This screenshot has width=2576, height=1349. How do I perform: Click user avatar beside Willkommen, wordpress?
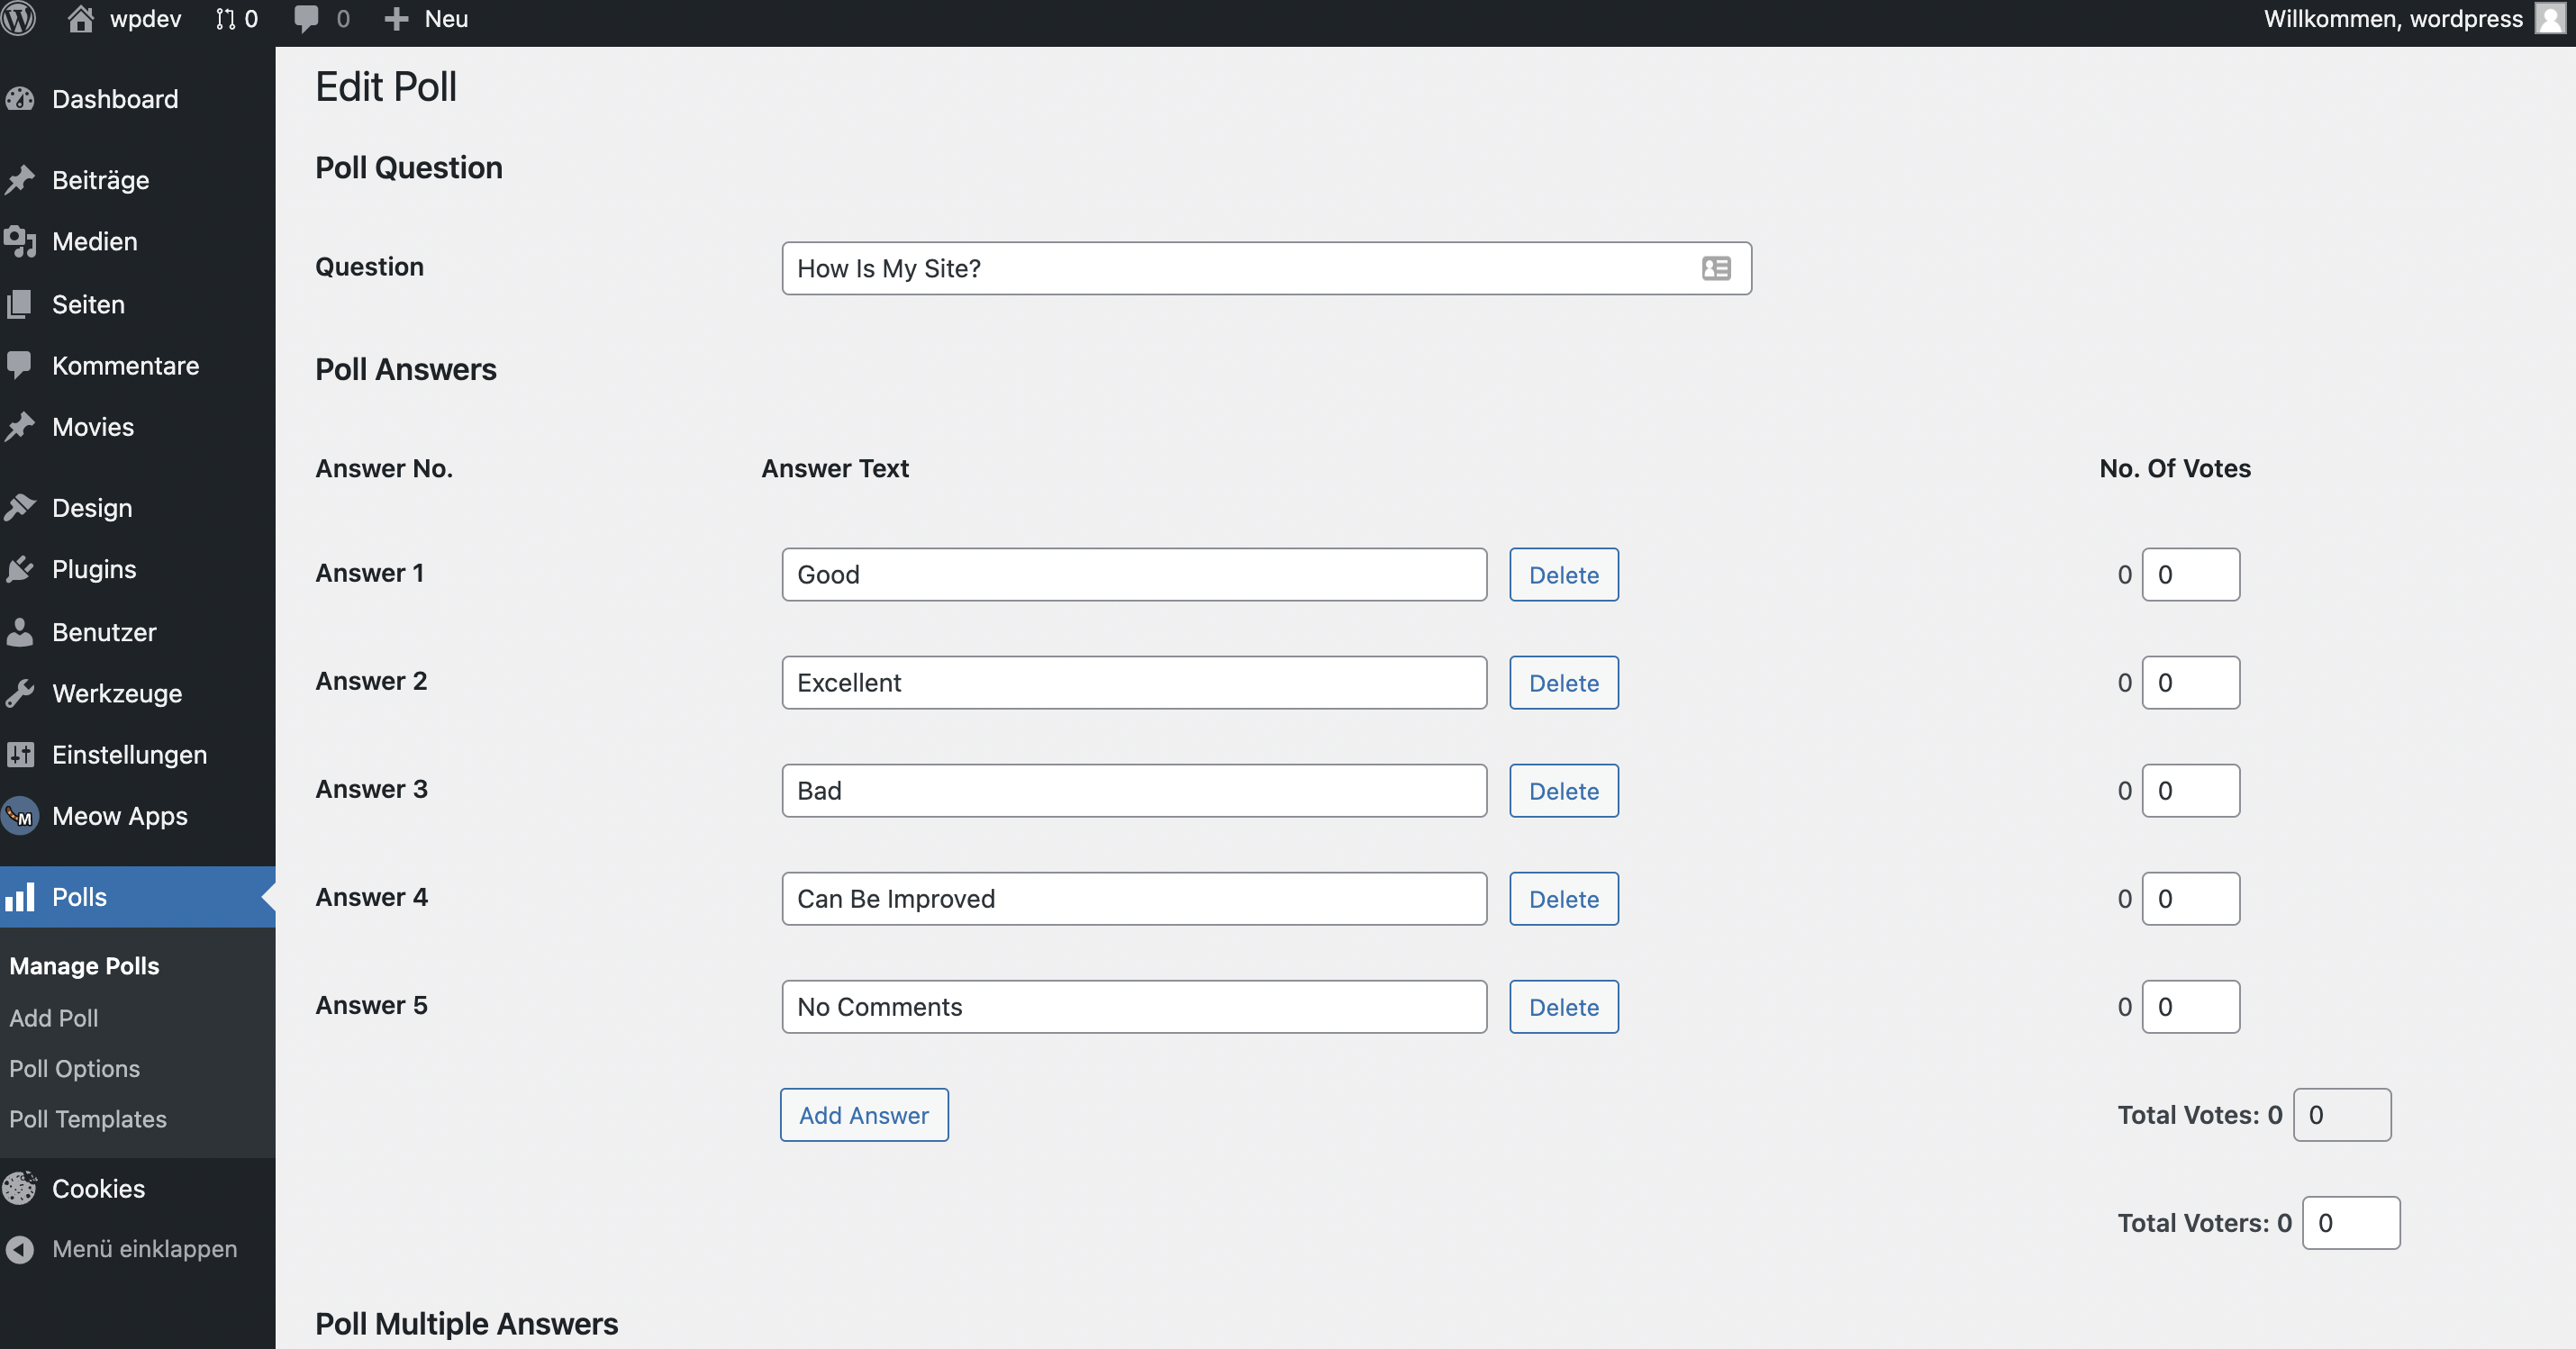pyautogui.click(x=2549, y=19)
